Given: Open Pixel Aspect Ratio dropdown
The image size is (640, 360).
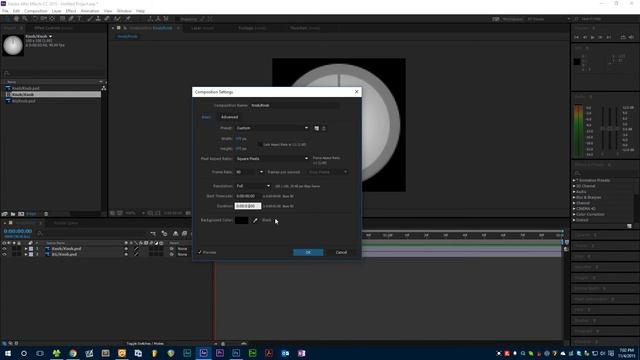Looking at the screenshot, I should (272, 158).
